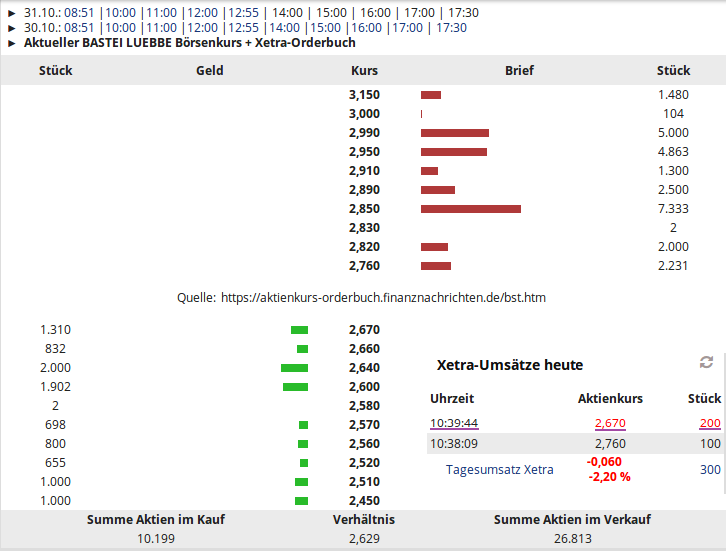The image size is (726, 551).
Task: Click the bid quantity 1.902
Action: [x=56, y=387]
